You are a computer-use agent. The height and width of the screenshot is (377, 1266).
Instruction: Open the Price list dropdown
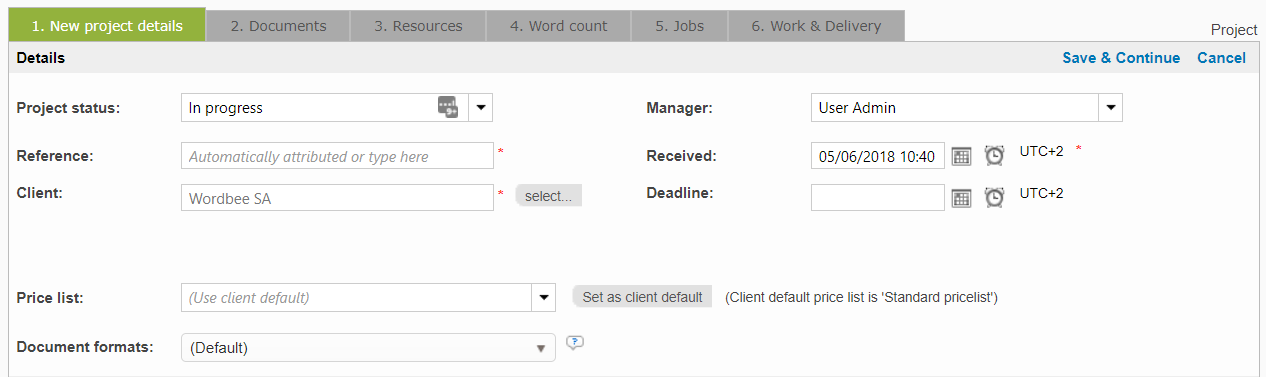click(543, 297)
